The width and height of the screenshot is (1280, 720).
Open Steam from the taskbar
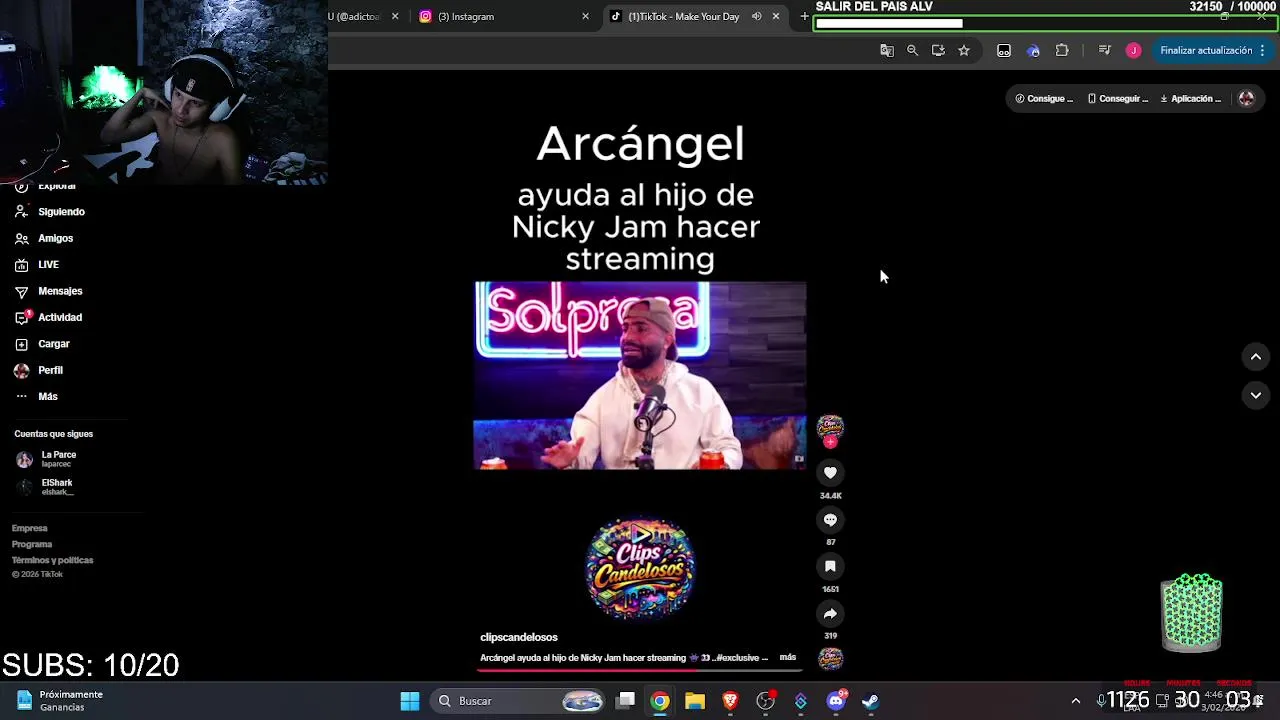click(871, 701)
